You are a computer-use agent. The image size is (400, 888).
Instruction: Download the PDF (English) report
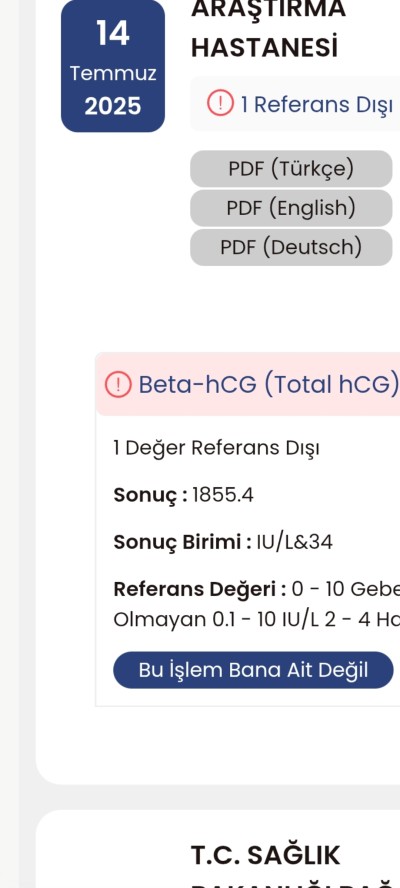coord(291,208)
